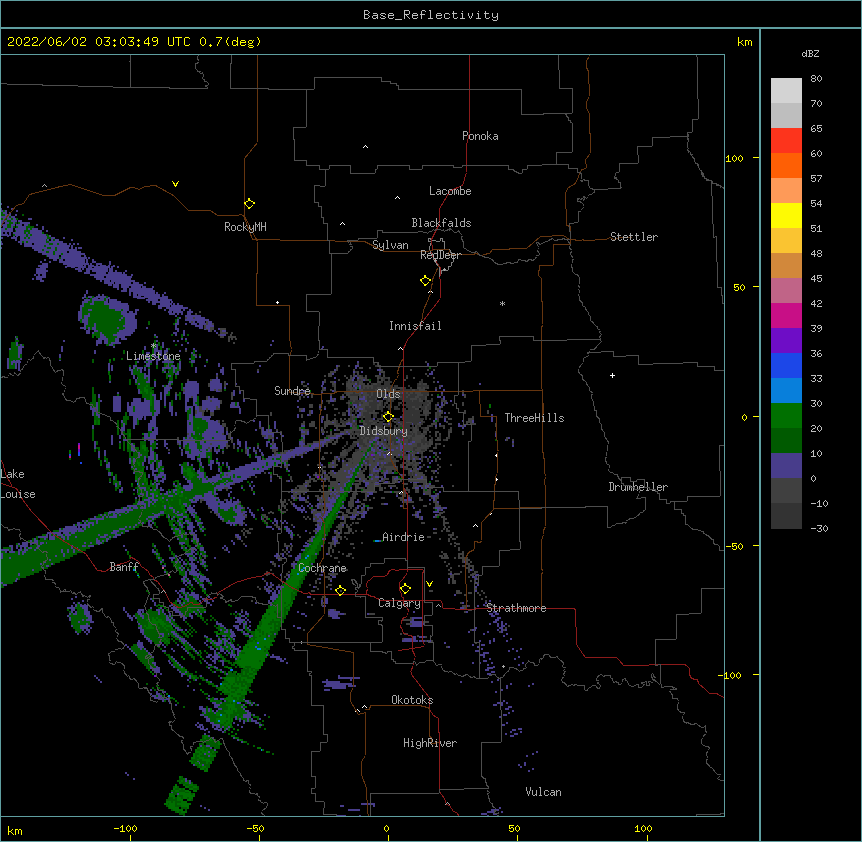The image size is (862, 842).
Task: Click the Innisfail label
Action: tap(415, 326)
